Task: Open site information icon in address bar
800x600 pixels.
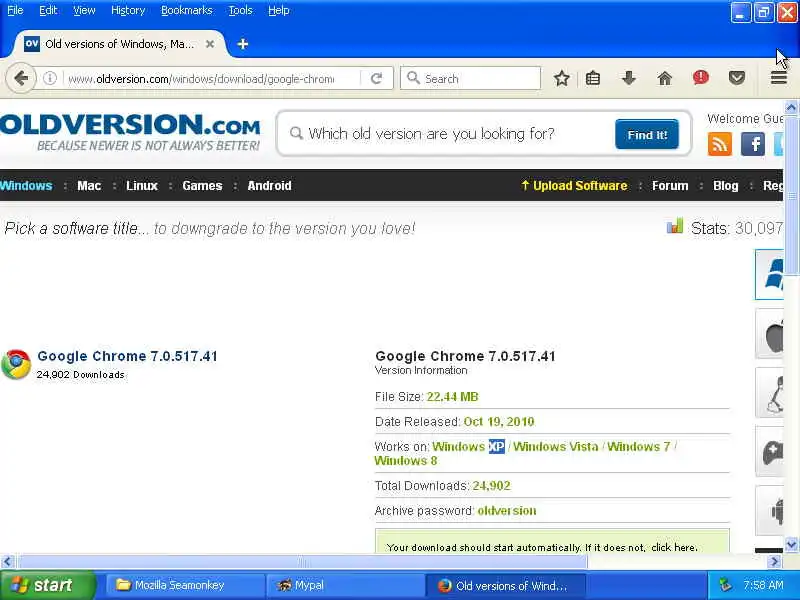Action: pyautogui.click(x=49, y=79)
